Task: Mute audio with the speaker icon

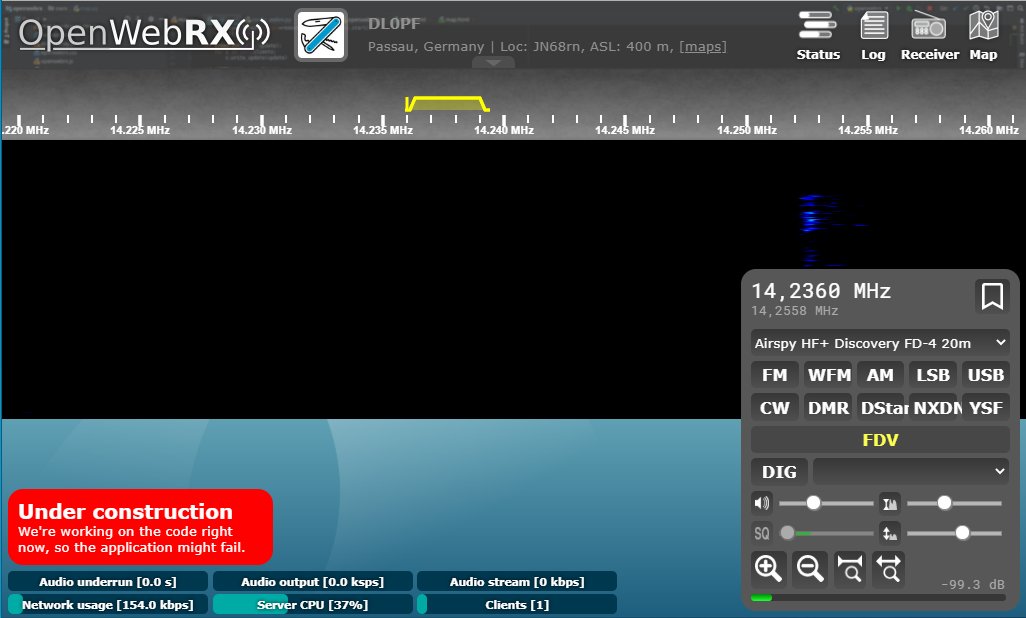Action: tap(762, 503)
